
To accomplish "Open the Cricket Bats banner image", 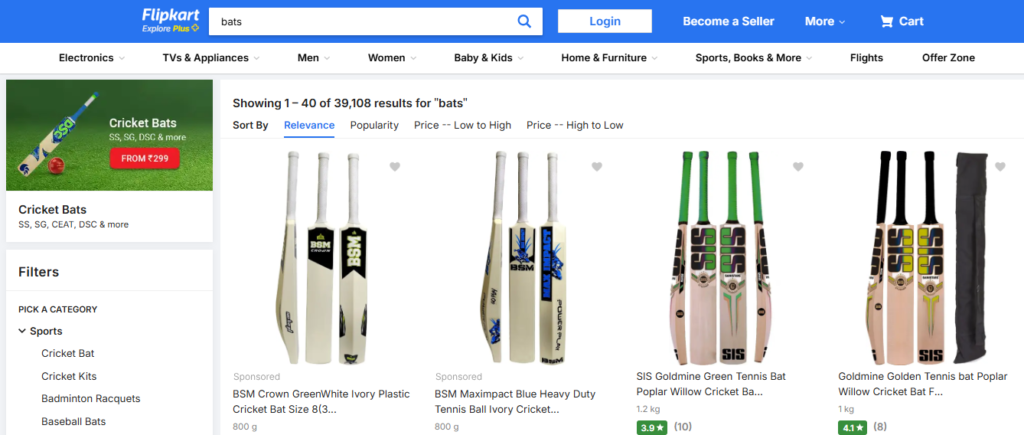I will pyautogui.click(x=109, y=135).
